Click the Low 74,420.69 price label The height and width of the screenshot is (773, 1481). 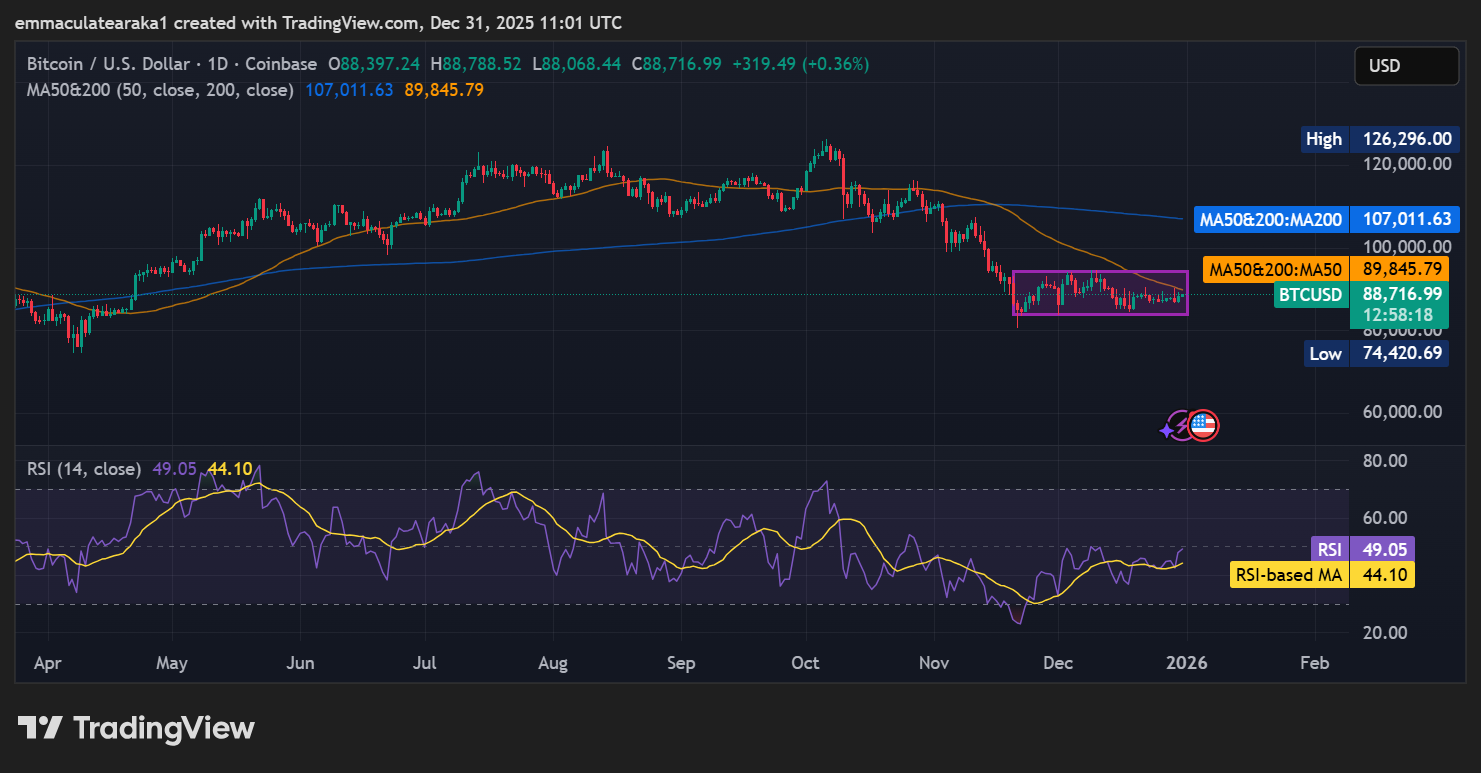[x=1325, y=353]
